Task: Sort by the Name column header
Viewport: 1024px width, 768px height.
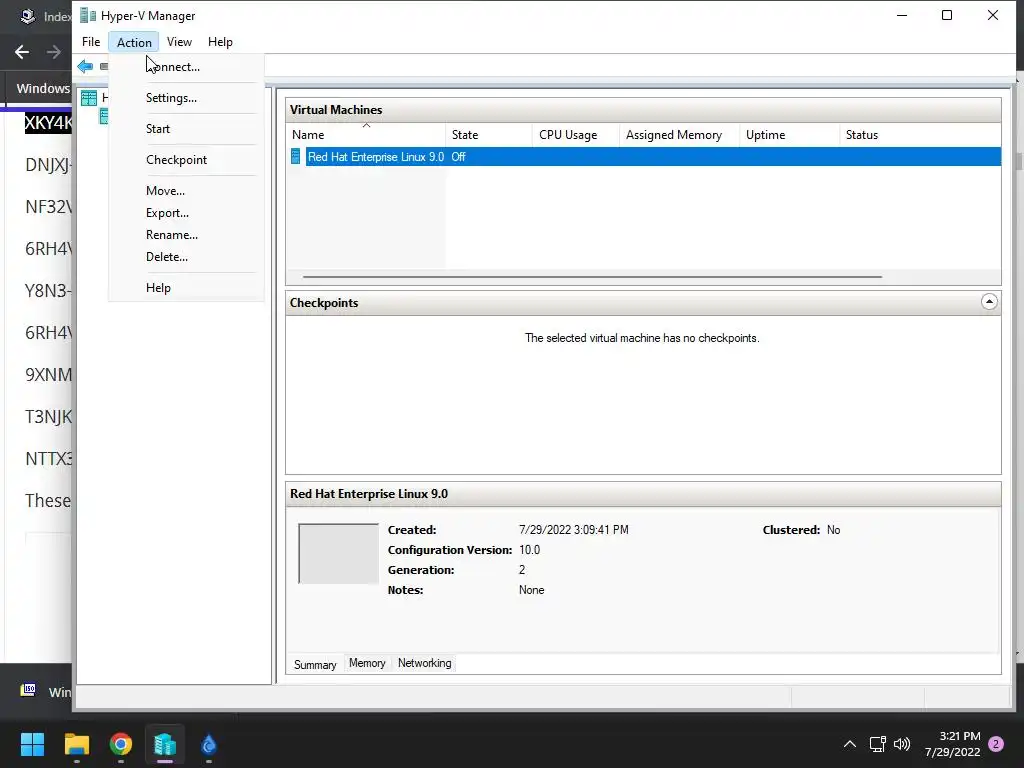Action: tap(366, 135)
